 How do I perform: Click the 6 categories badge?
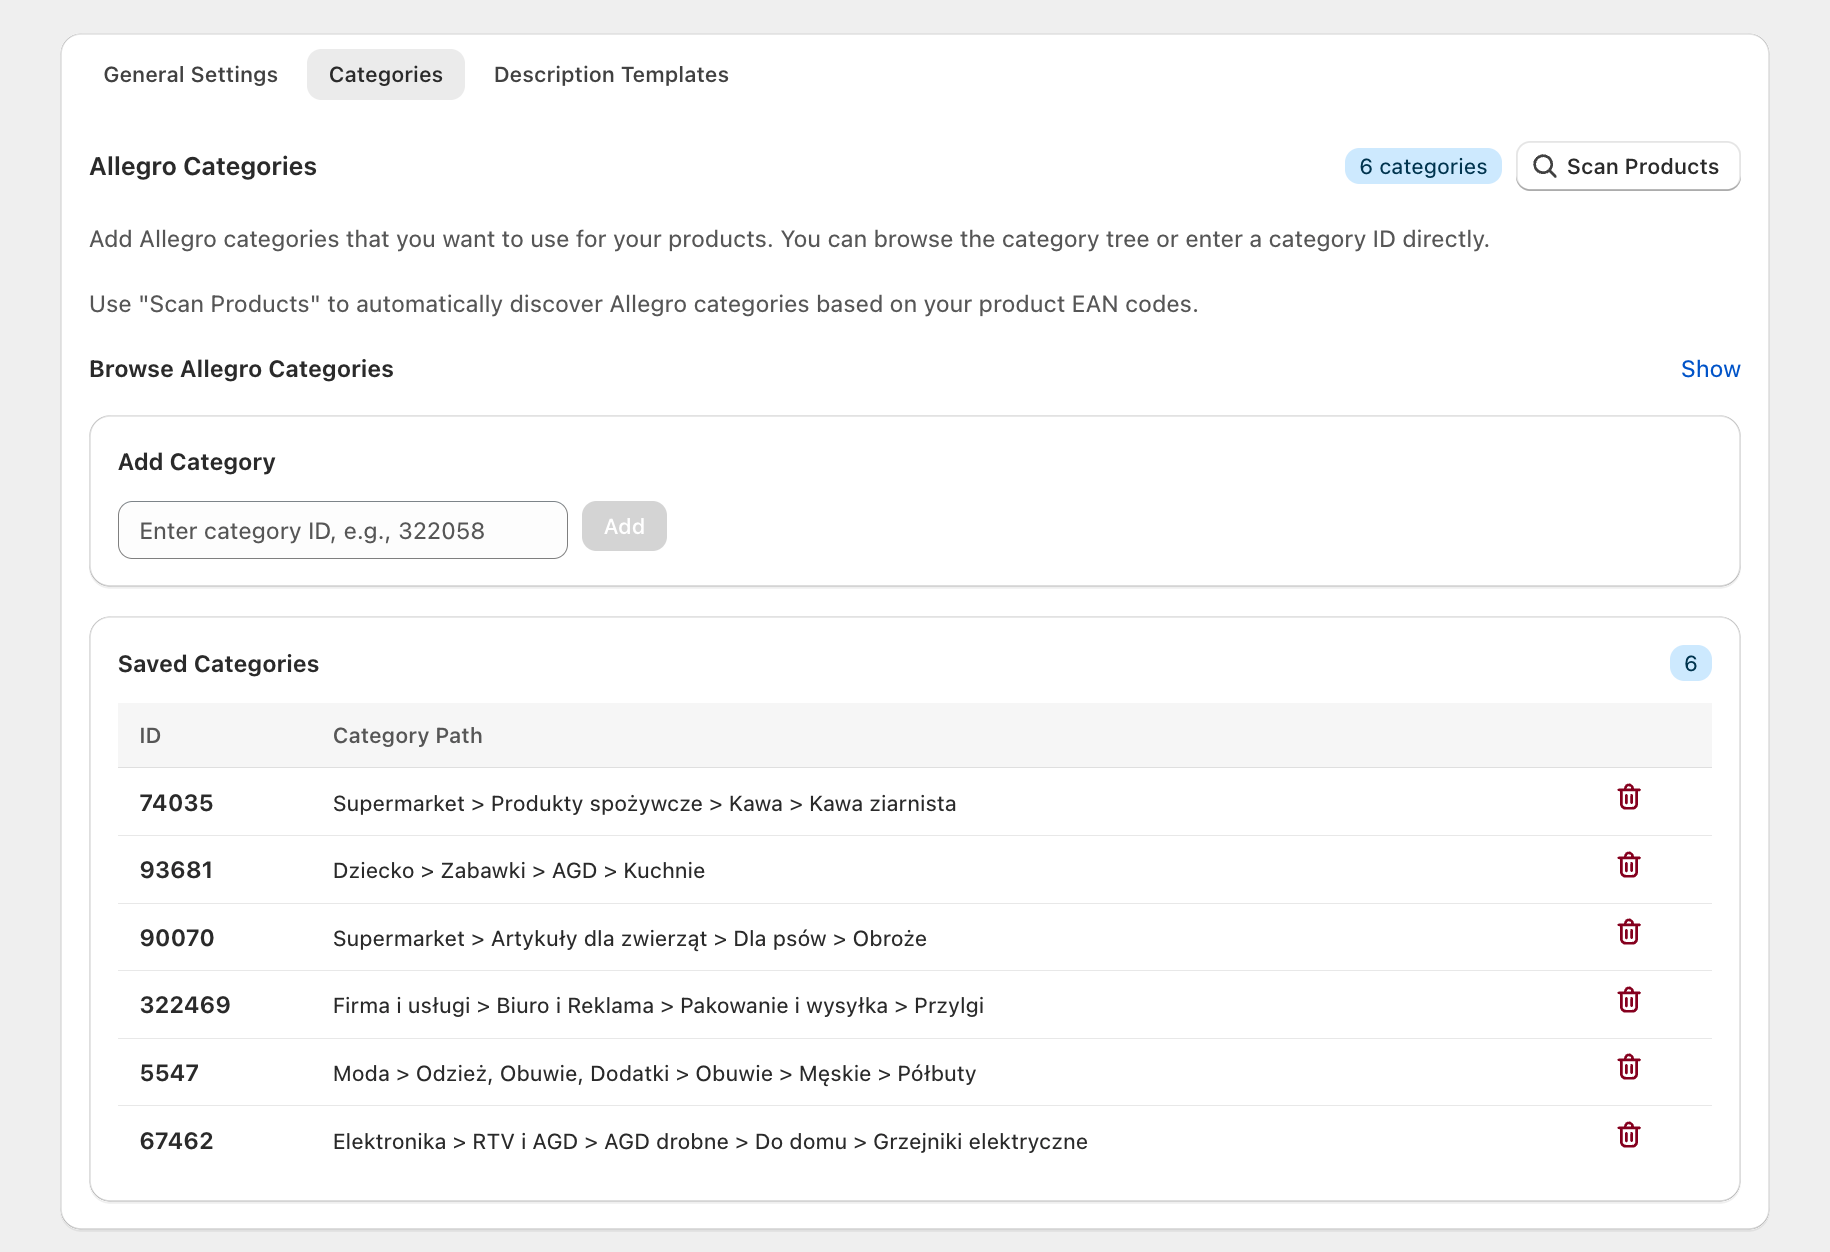[1423, 166]
